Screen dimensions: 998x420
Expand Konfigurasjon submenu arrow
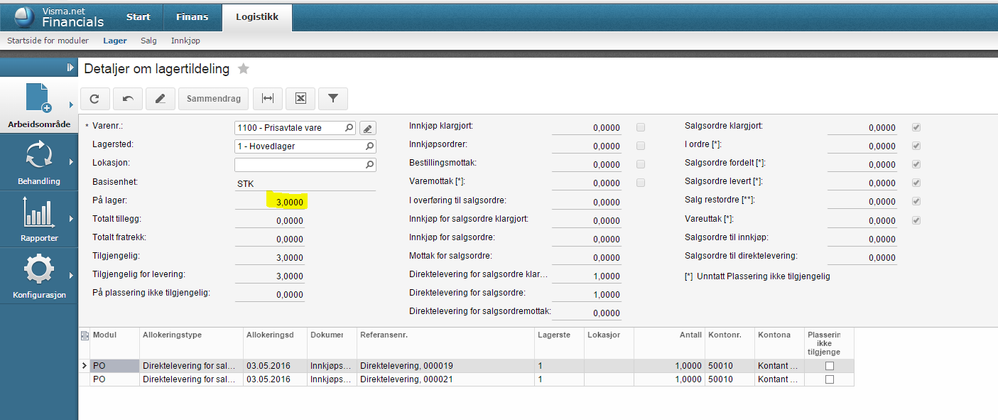[x=71, y=276]
